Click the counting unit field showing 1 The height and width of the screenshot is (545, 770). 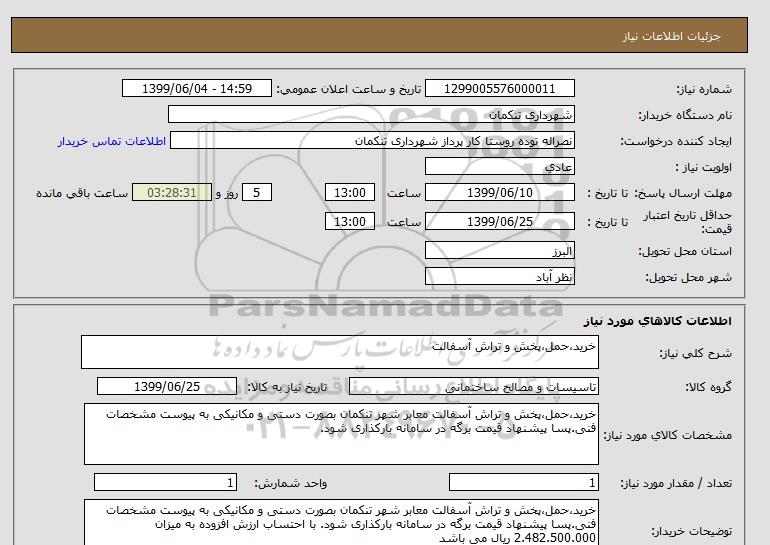tap(165, 482)
